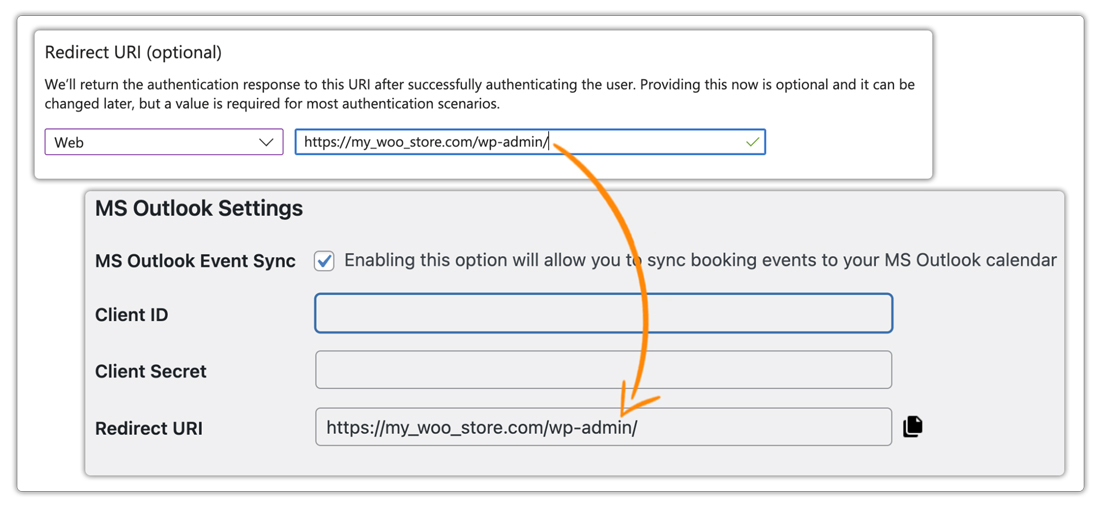1100x508 pixels.
Task: Click the 'MS Outlook Settings' heading
Action: [x=199, y=208]
